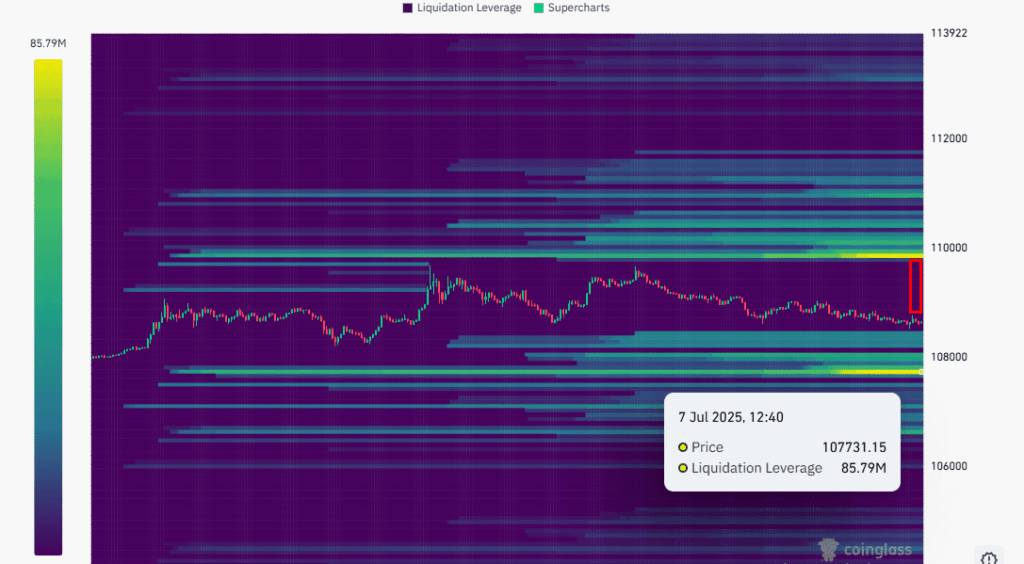Click the yellow dot beside Price in tooltip
This screenshot has height=564, width=1024.
683,448
